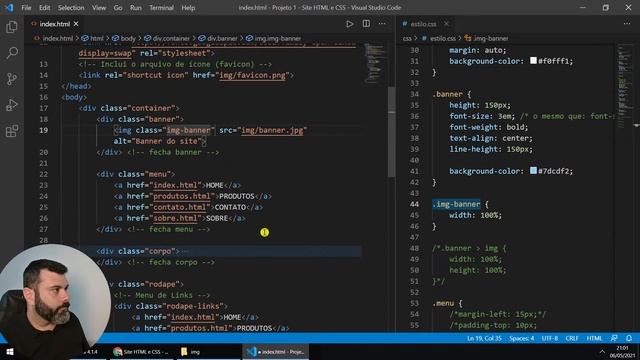This screenshot has height=360, width=640.
Task: Click line number 19 in HTML editor
Action: tap(43, 130)
